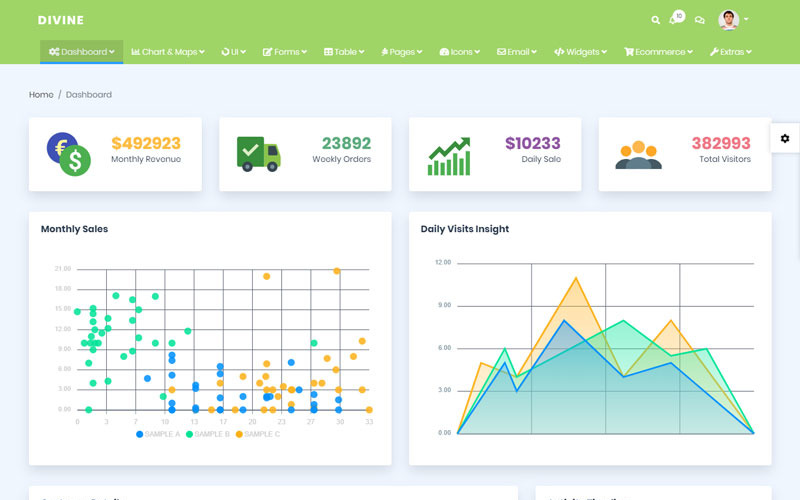Click the Daily Sale growth chart icon
This screenshot has width=800, height=500.
(449, 156)
